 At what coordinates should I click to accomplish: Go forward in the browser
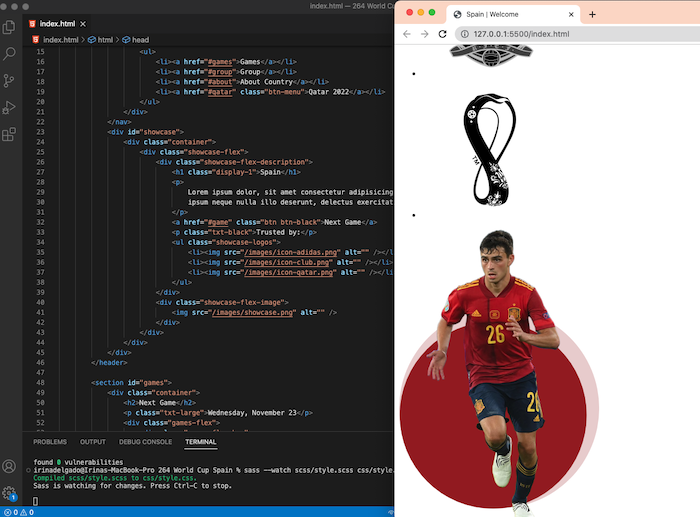coord(425,34)
